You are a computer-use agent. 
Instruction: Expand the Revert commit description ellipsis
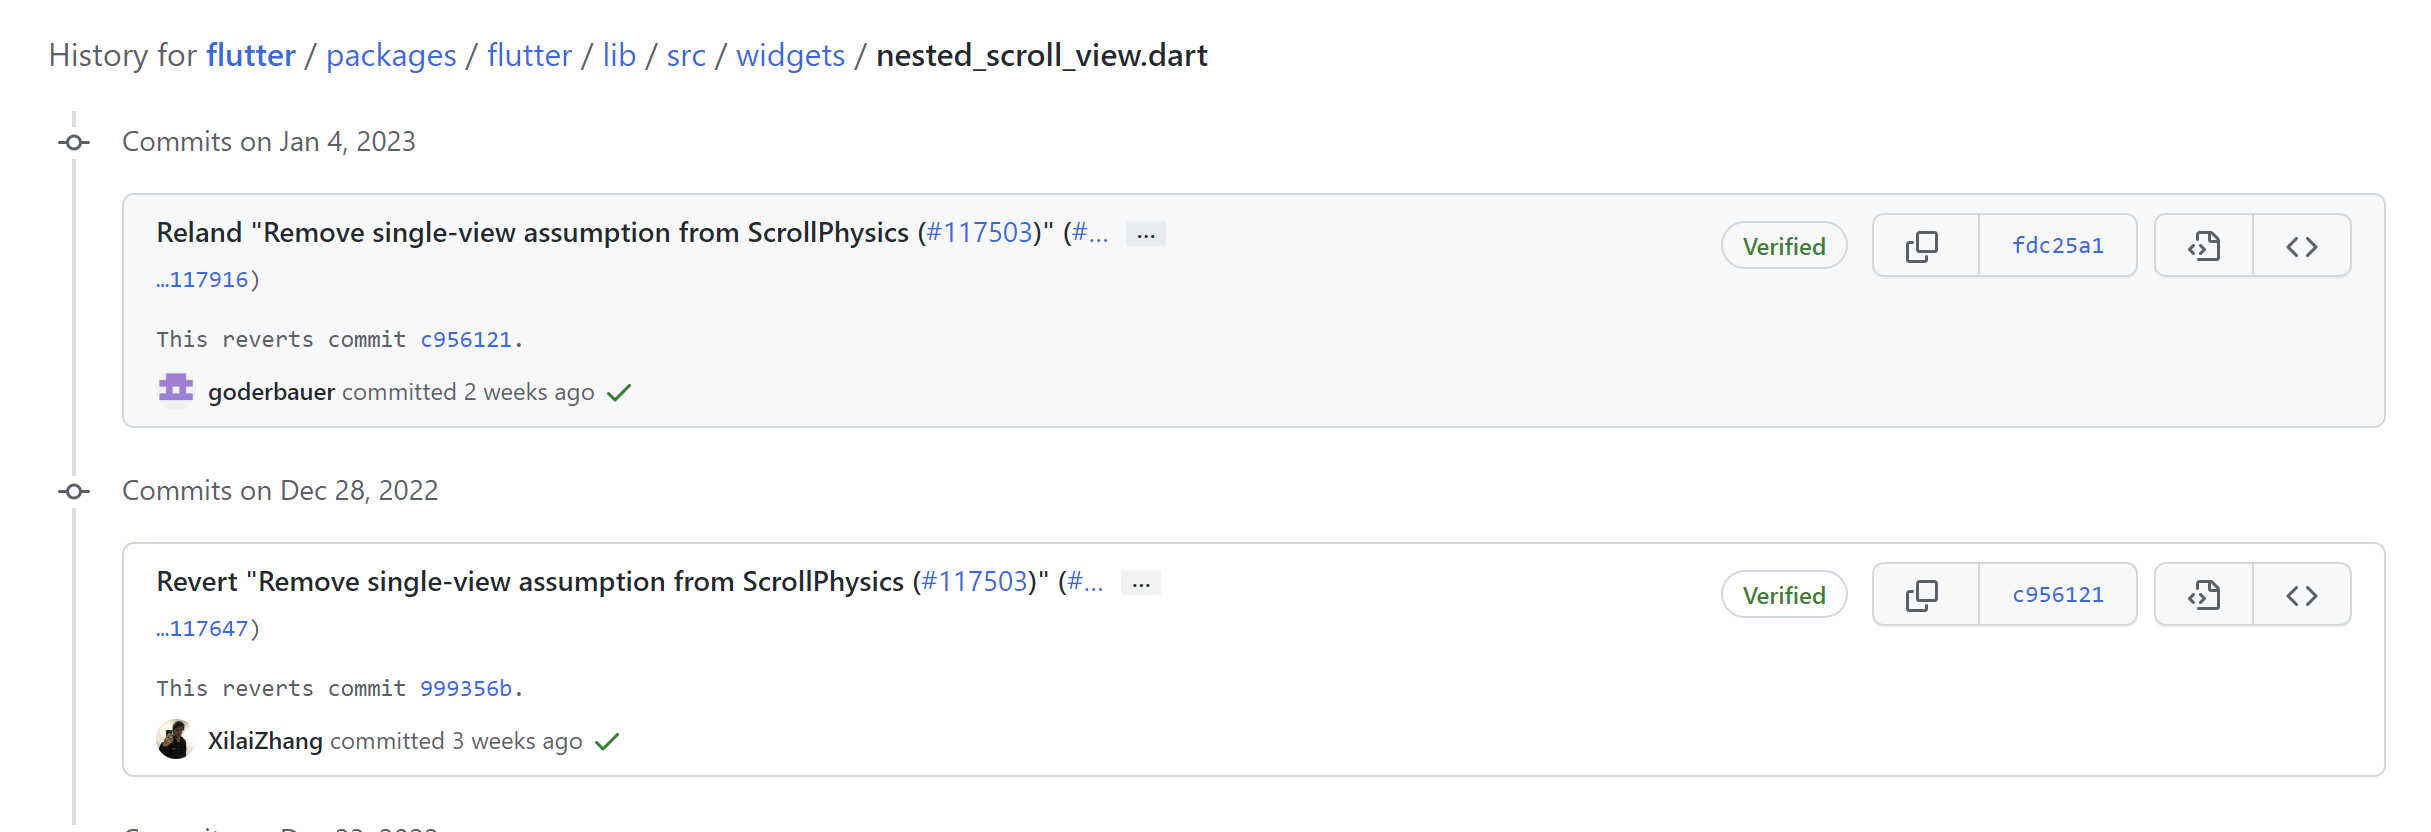[x=1141, y=583]
